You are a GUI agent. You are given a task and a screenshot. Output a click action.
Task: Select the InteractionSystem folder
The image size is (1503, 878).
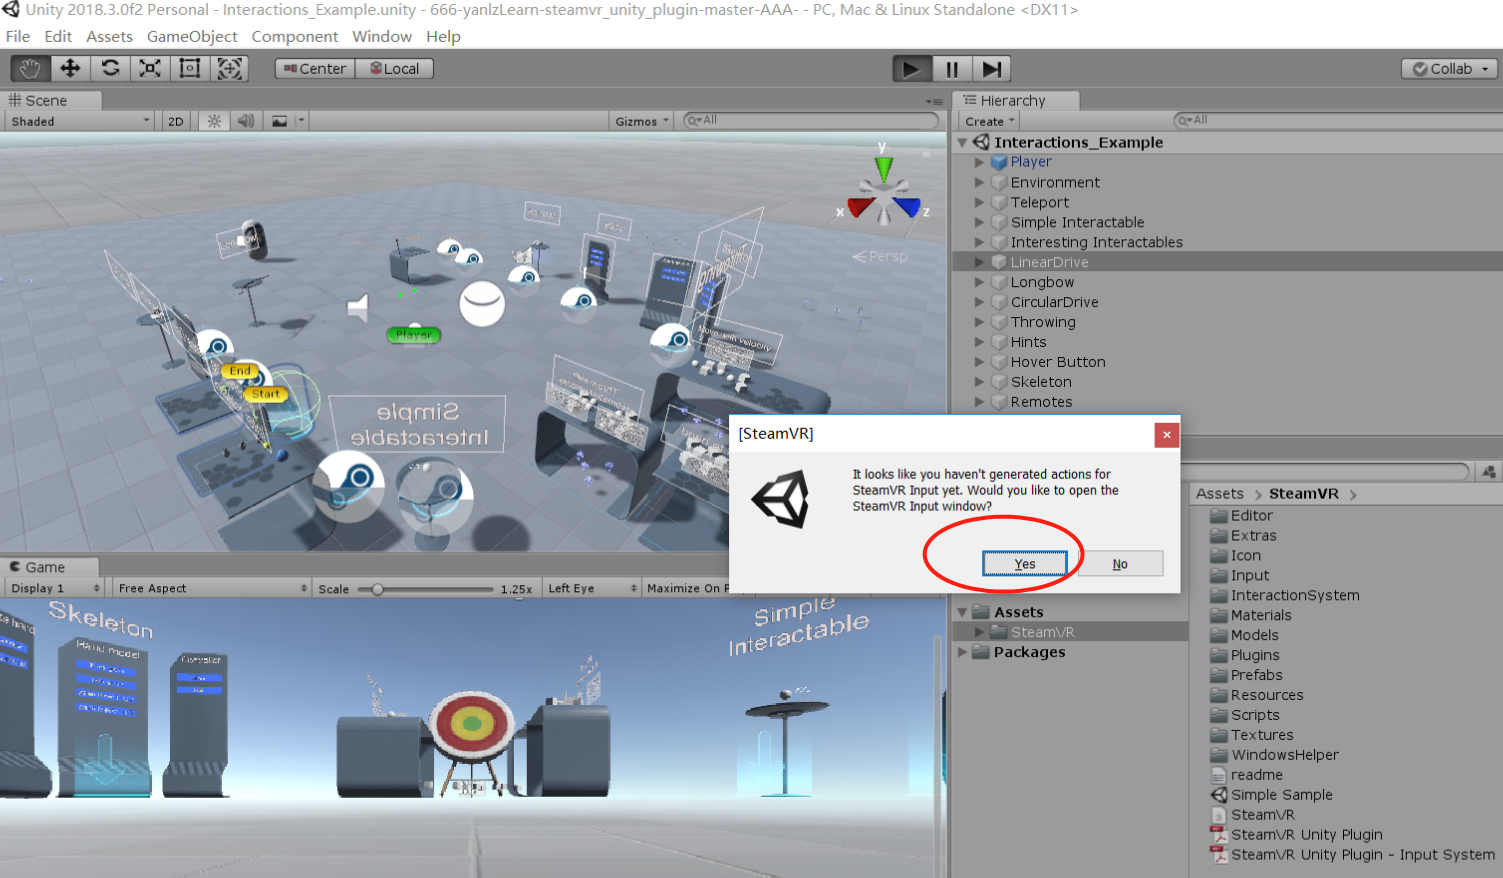1295,595
